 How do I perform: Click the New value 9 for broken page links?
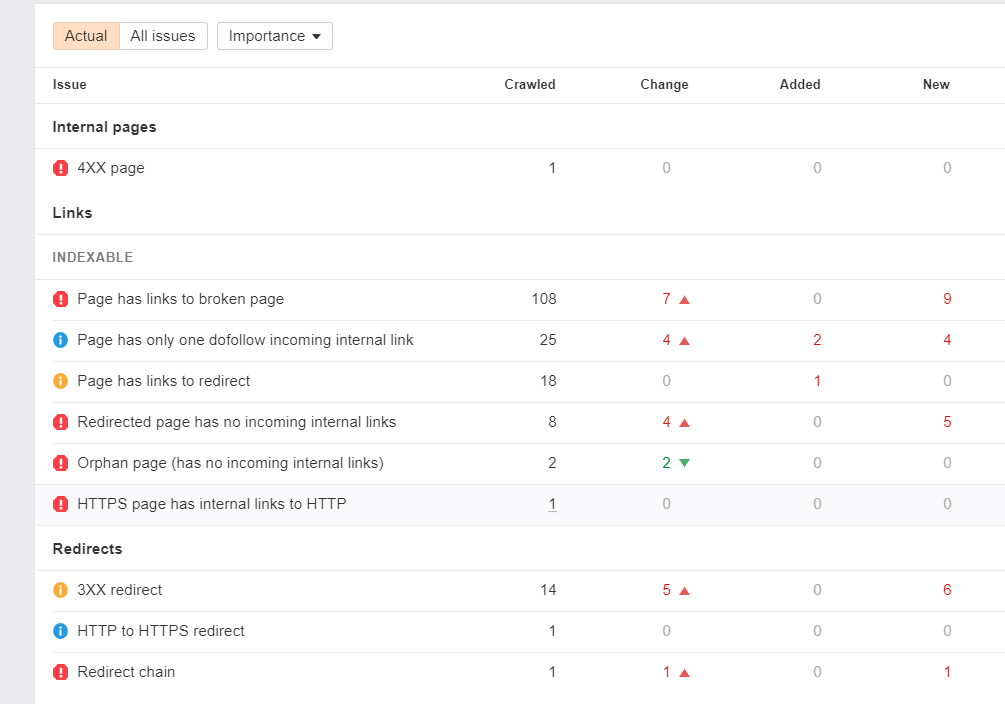point(947,299)
